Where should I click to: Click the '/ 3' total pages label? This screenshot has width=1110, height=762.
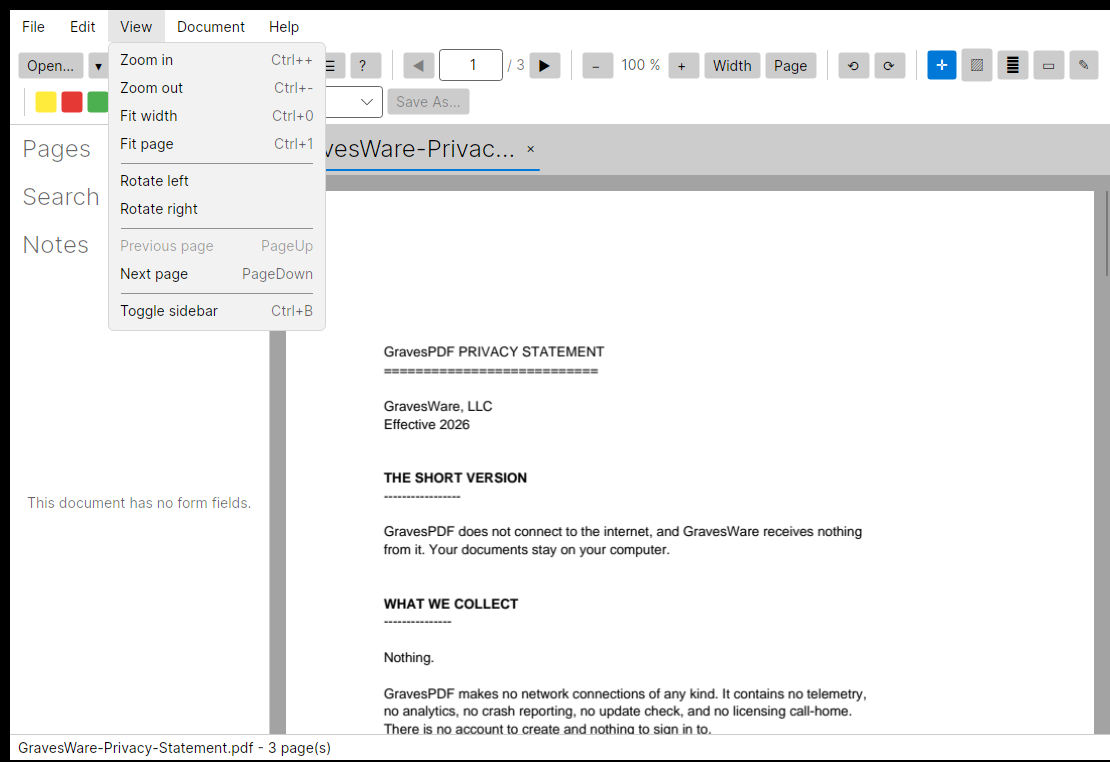tap(515, 65)
